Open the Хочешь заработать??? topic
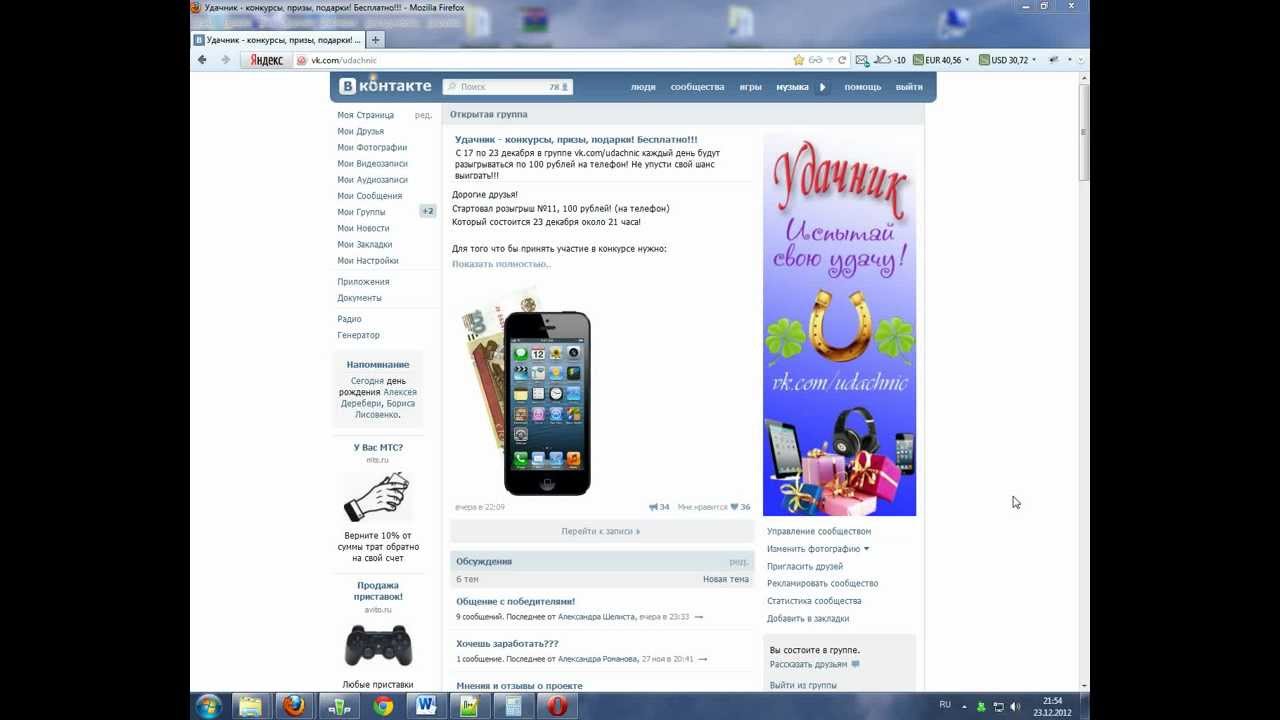This screenshot has width=1280, height=720. (507, 643)
